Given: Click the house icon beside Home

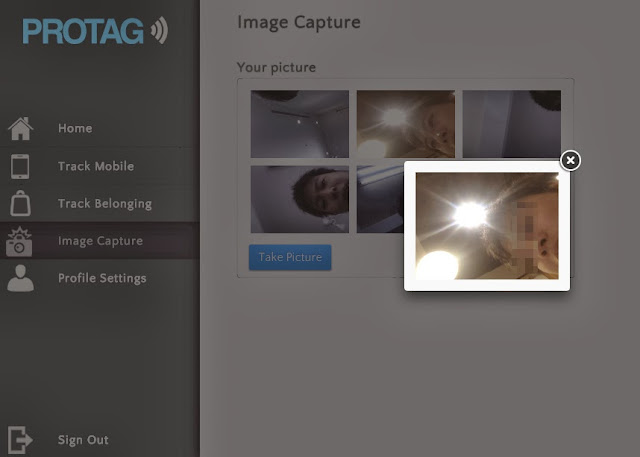Looking at the screenshot, I should tap(20, 129).
